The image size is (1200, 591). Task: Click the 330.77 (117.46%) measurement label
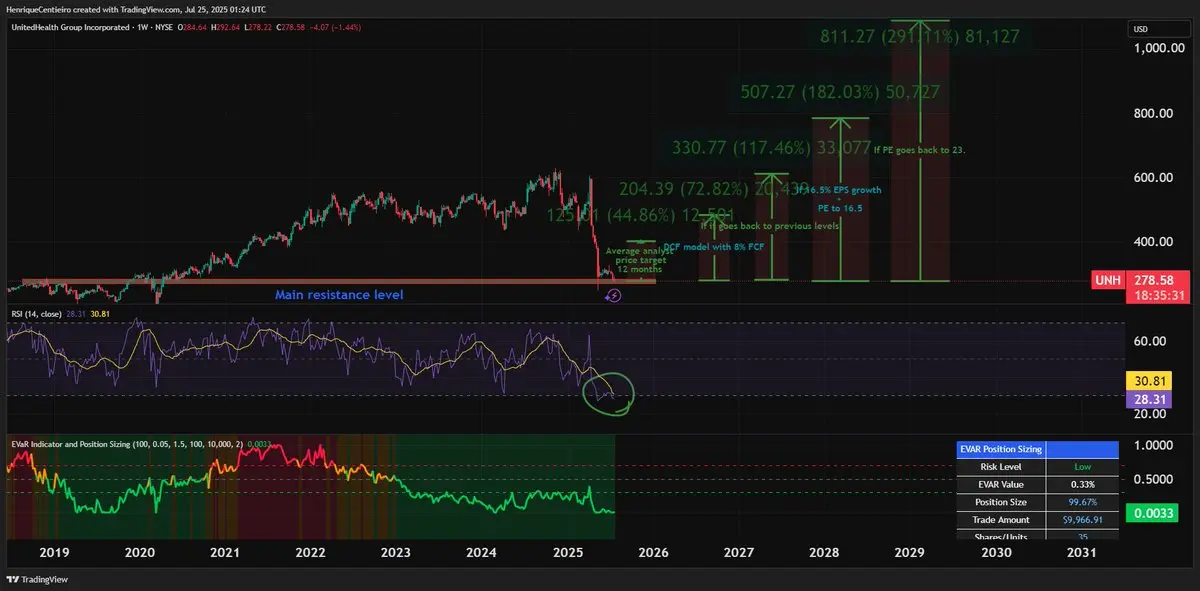pyautogui.click(x=771, y=148)
